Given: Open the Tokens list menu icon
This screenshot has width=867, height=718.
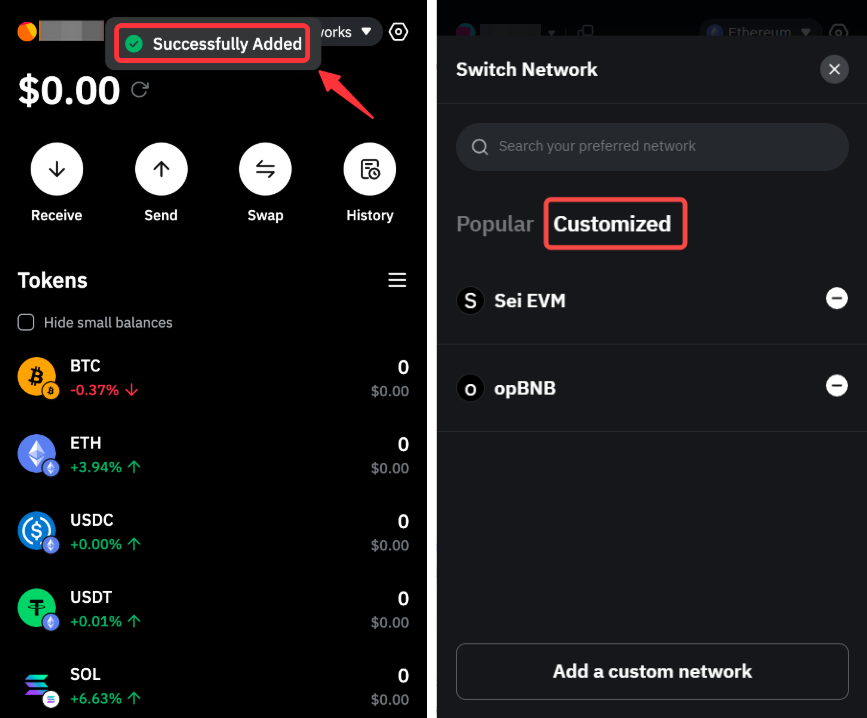Looking at the screenshot, I should coord(397,280).
